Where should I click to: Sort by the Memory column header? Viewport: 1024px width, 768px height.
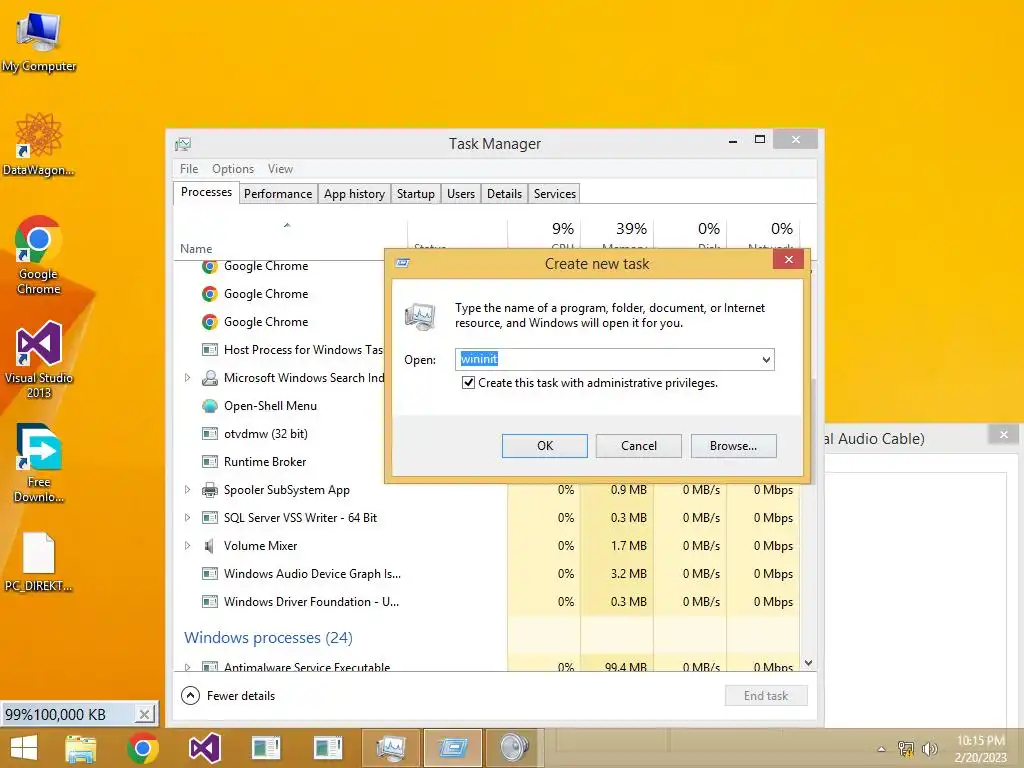point(617,236)
